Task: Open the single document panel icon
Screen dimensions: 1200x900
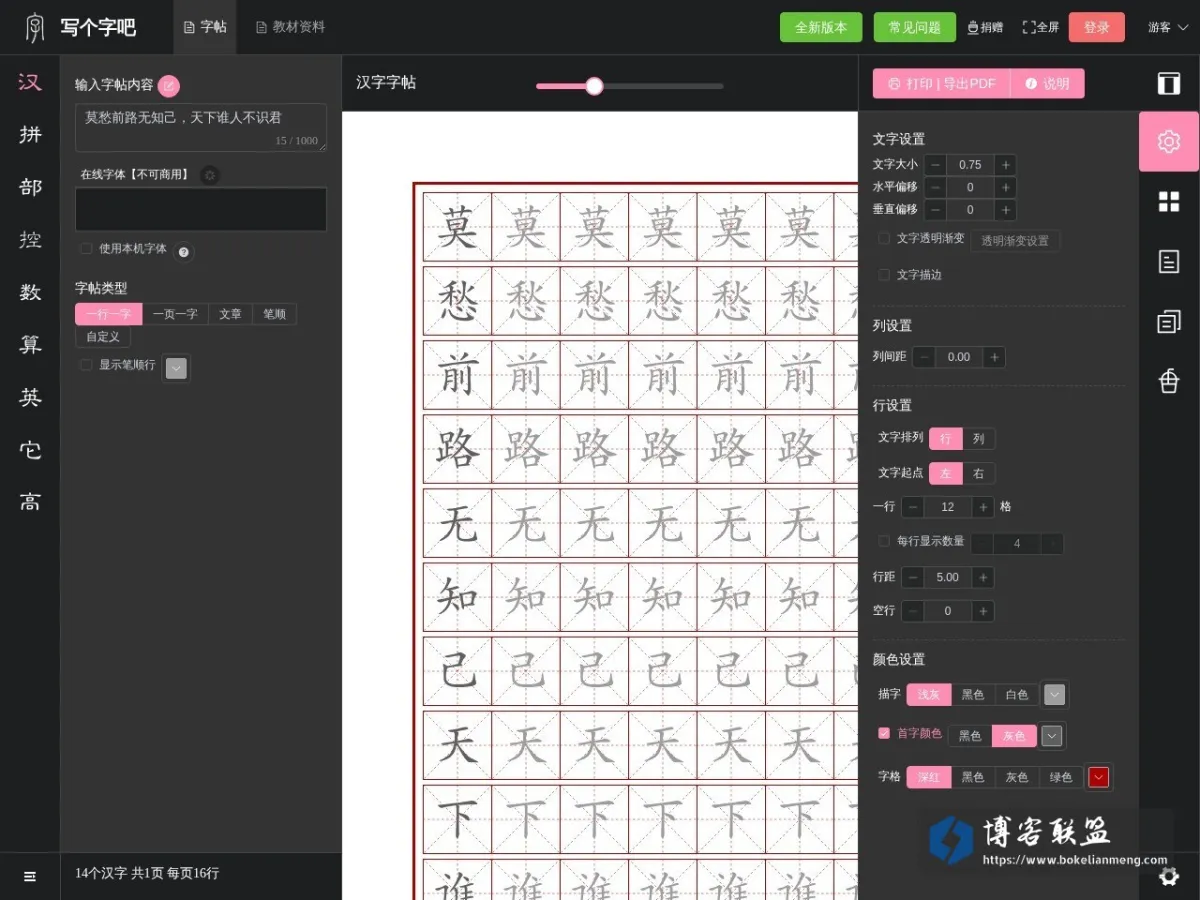Action: pyautogui.click(x=1169, y=262)
